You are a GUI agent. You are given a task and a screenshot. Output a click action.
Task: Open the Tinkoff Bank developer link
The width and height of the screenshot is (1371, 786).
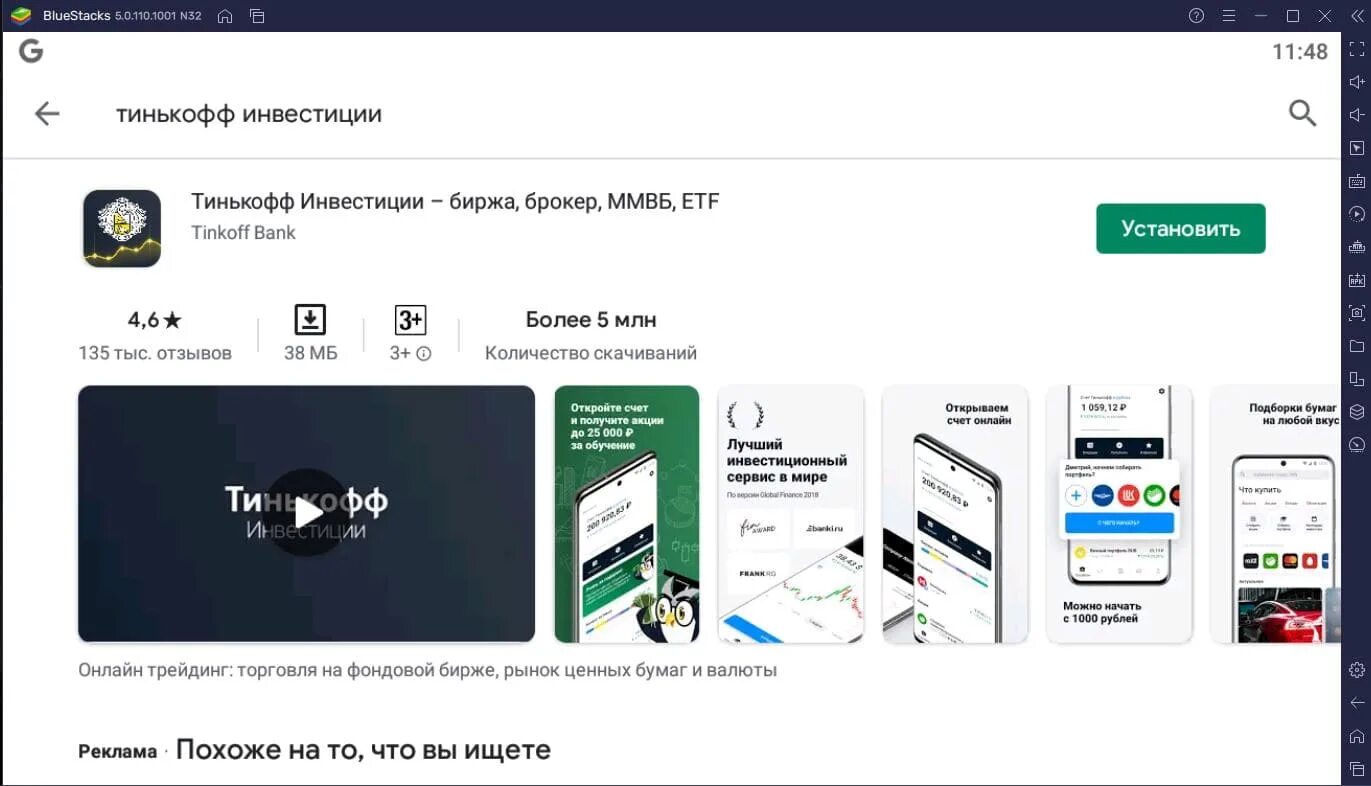pos(243,232)
